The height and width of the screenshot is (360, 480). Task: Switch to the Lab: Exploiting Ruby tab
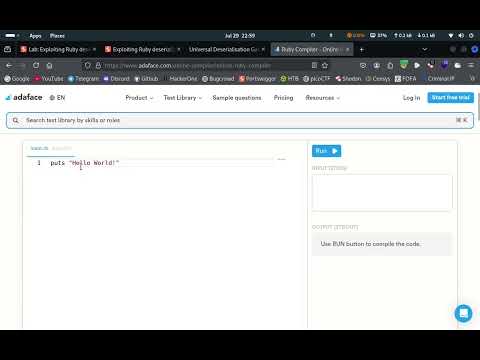58,50
